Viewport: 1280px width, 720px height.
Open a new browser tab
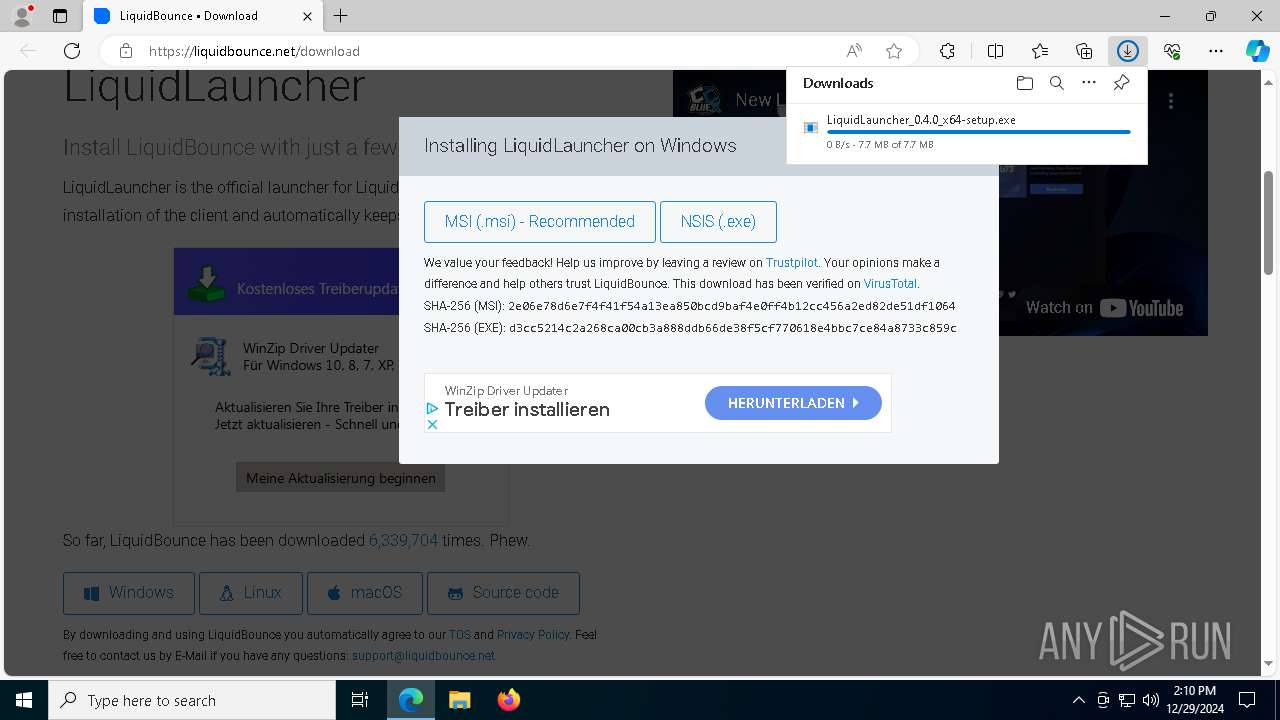[341, 16]
